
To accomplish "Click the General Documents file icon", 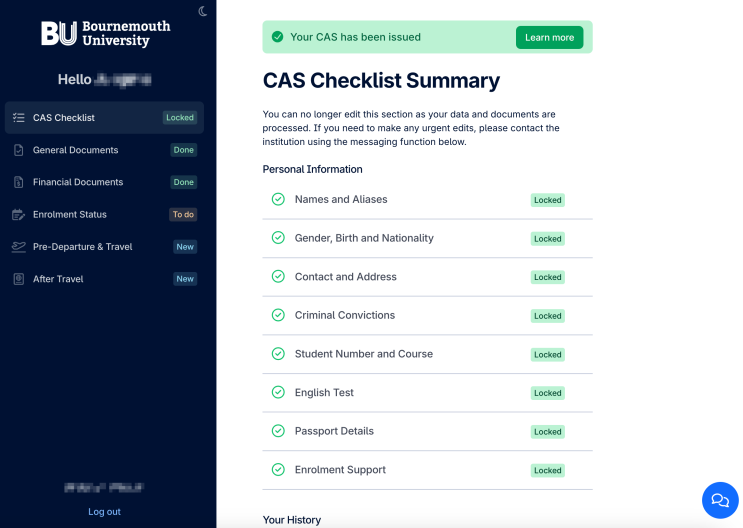I will pyautogui.click(x=18, y=150).
